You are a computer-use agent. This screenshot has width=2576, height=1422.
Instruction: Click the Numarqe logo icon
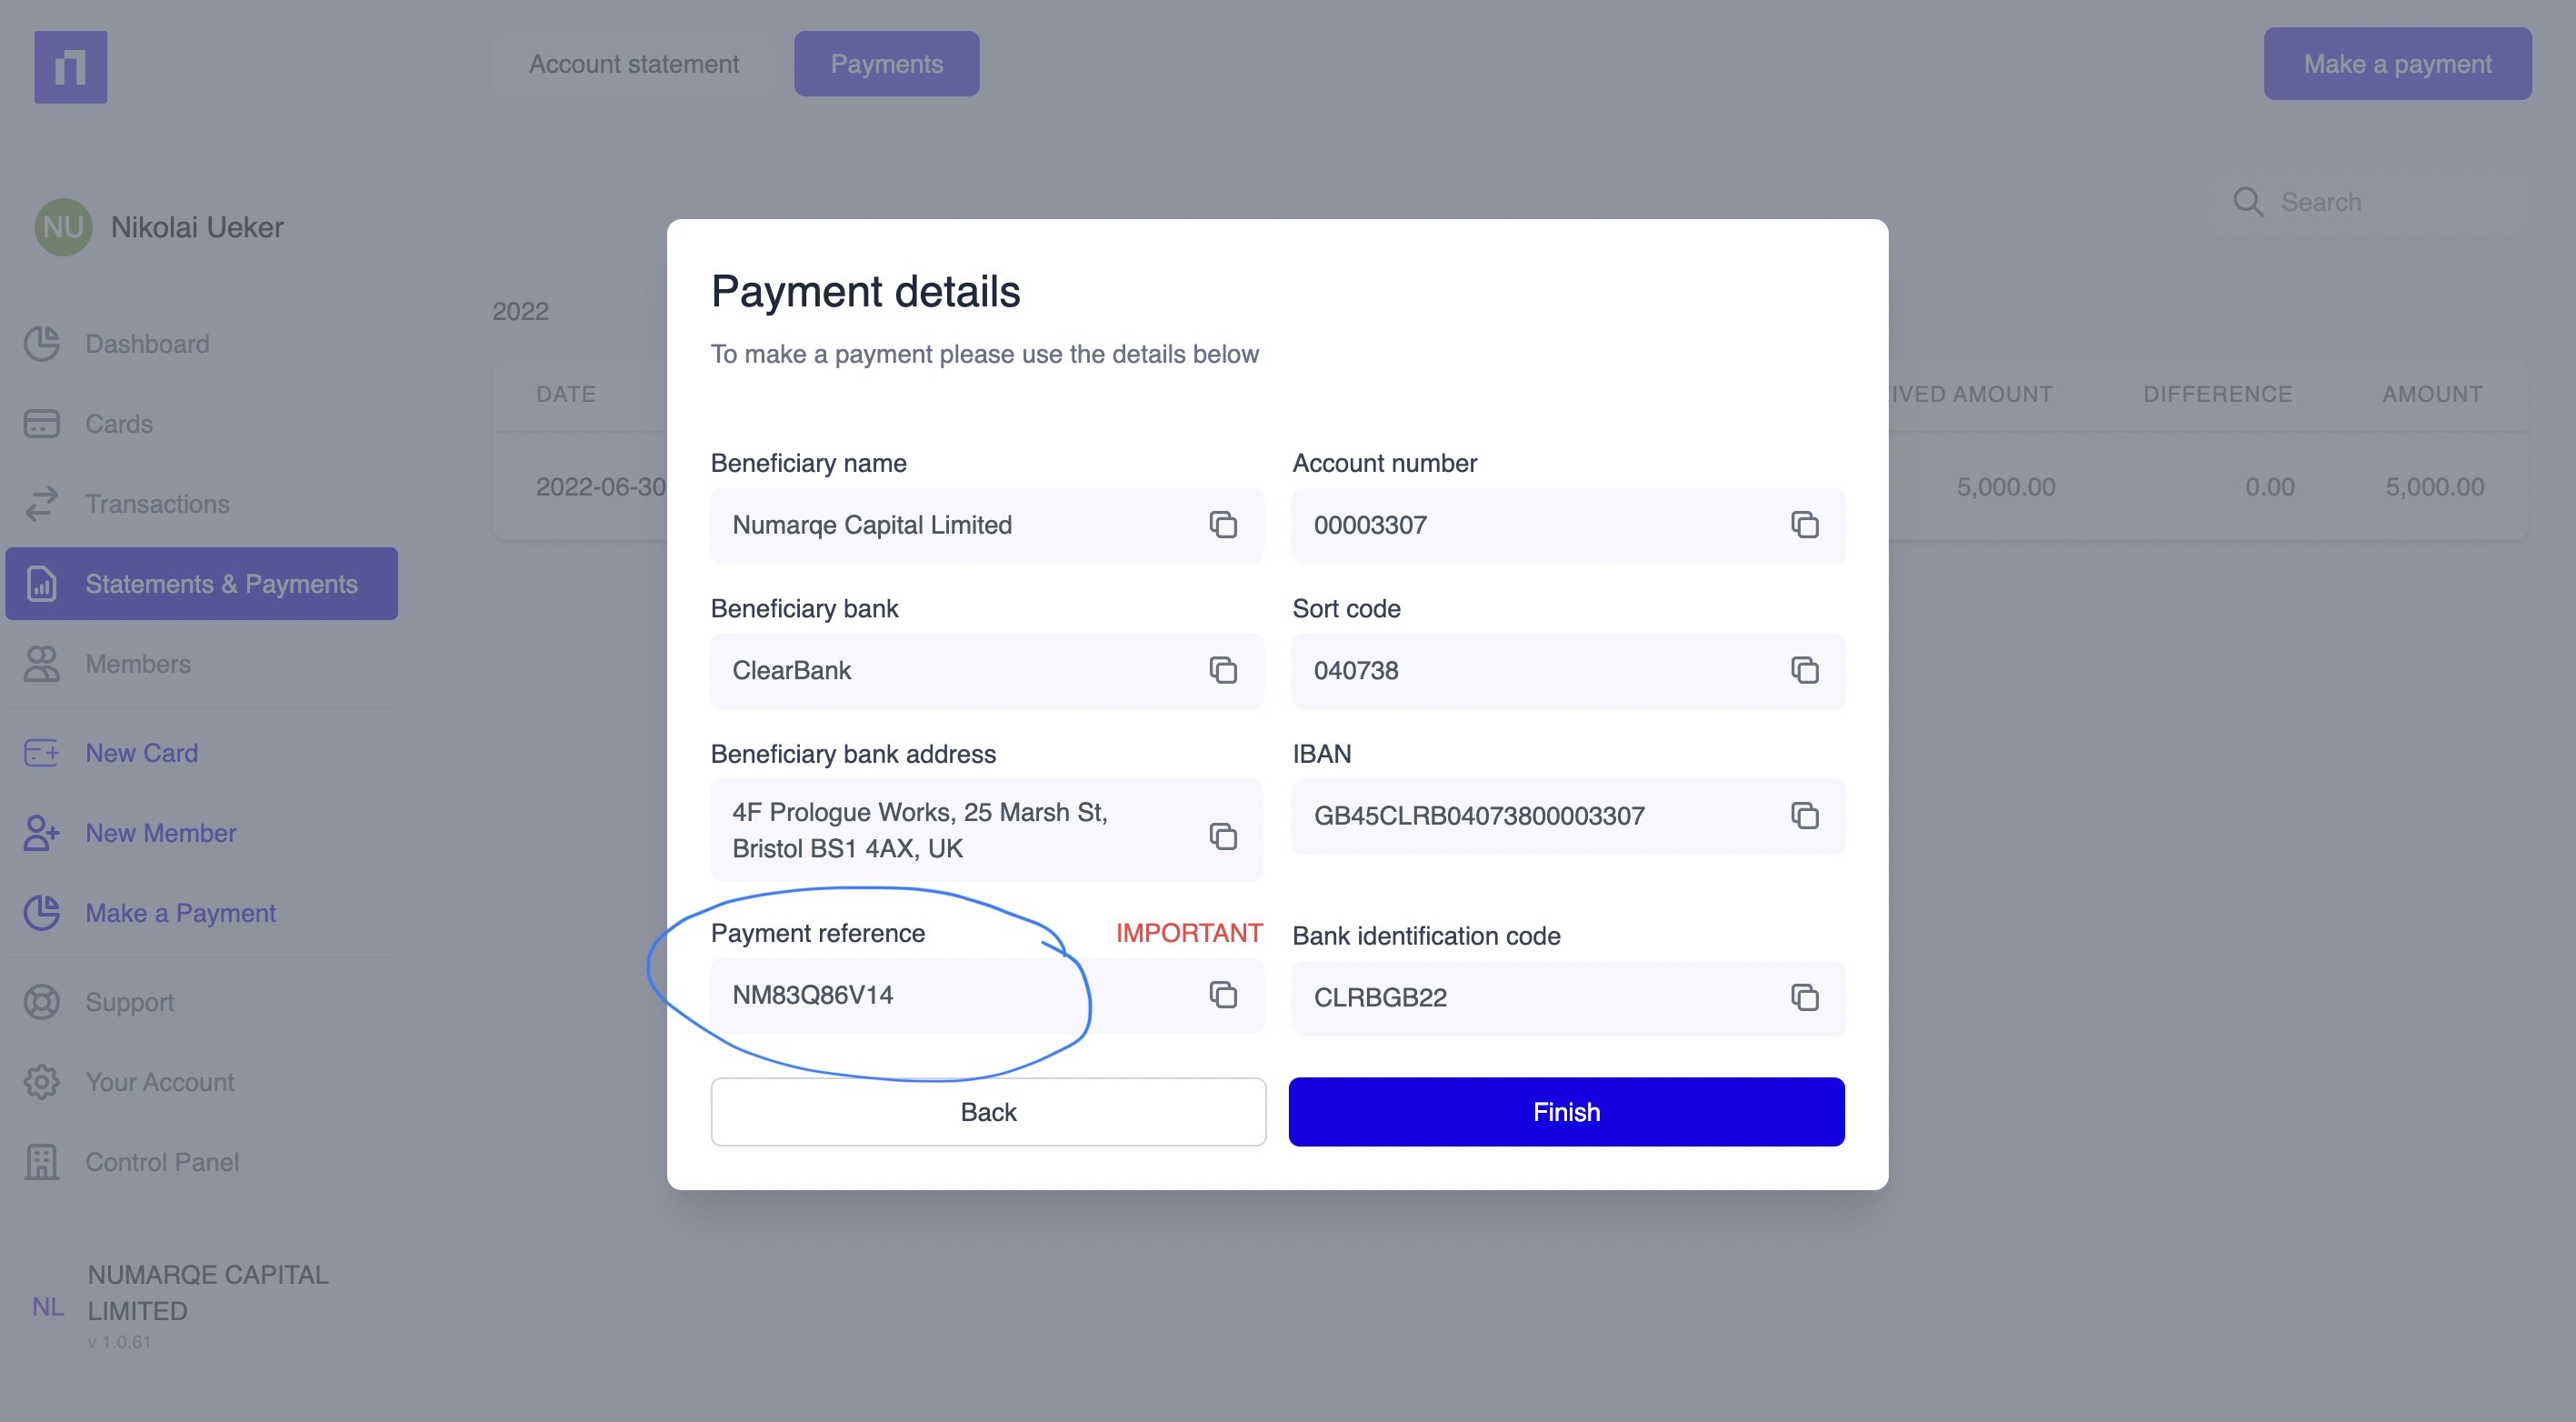(x=70, y=67)
